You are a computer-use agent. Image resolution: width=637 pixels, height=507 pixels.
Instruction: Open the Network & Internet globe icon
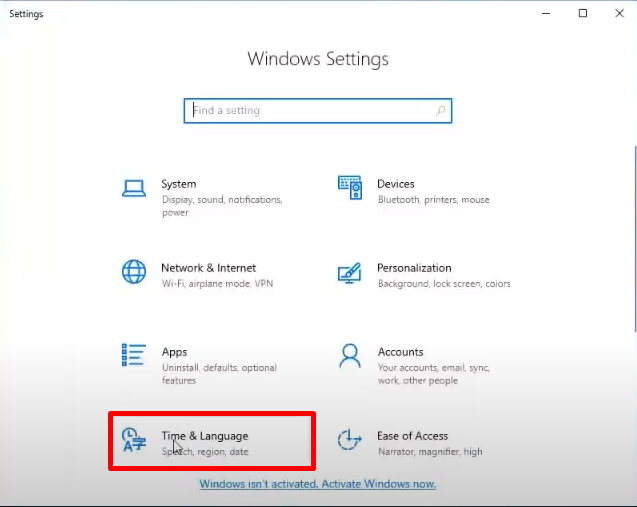click(134, 271)
